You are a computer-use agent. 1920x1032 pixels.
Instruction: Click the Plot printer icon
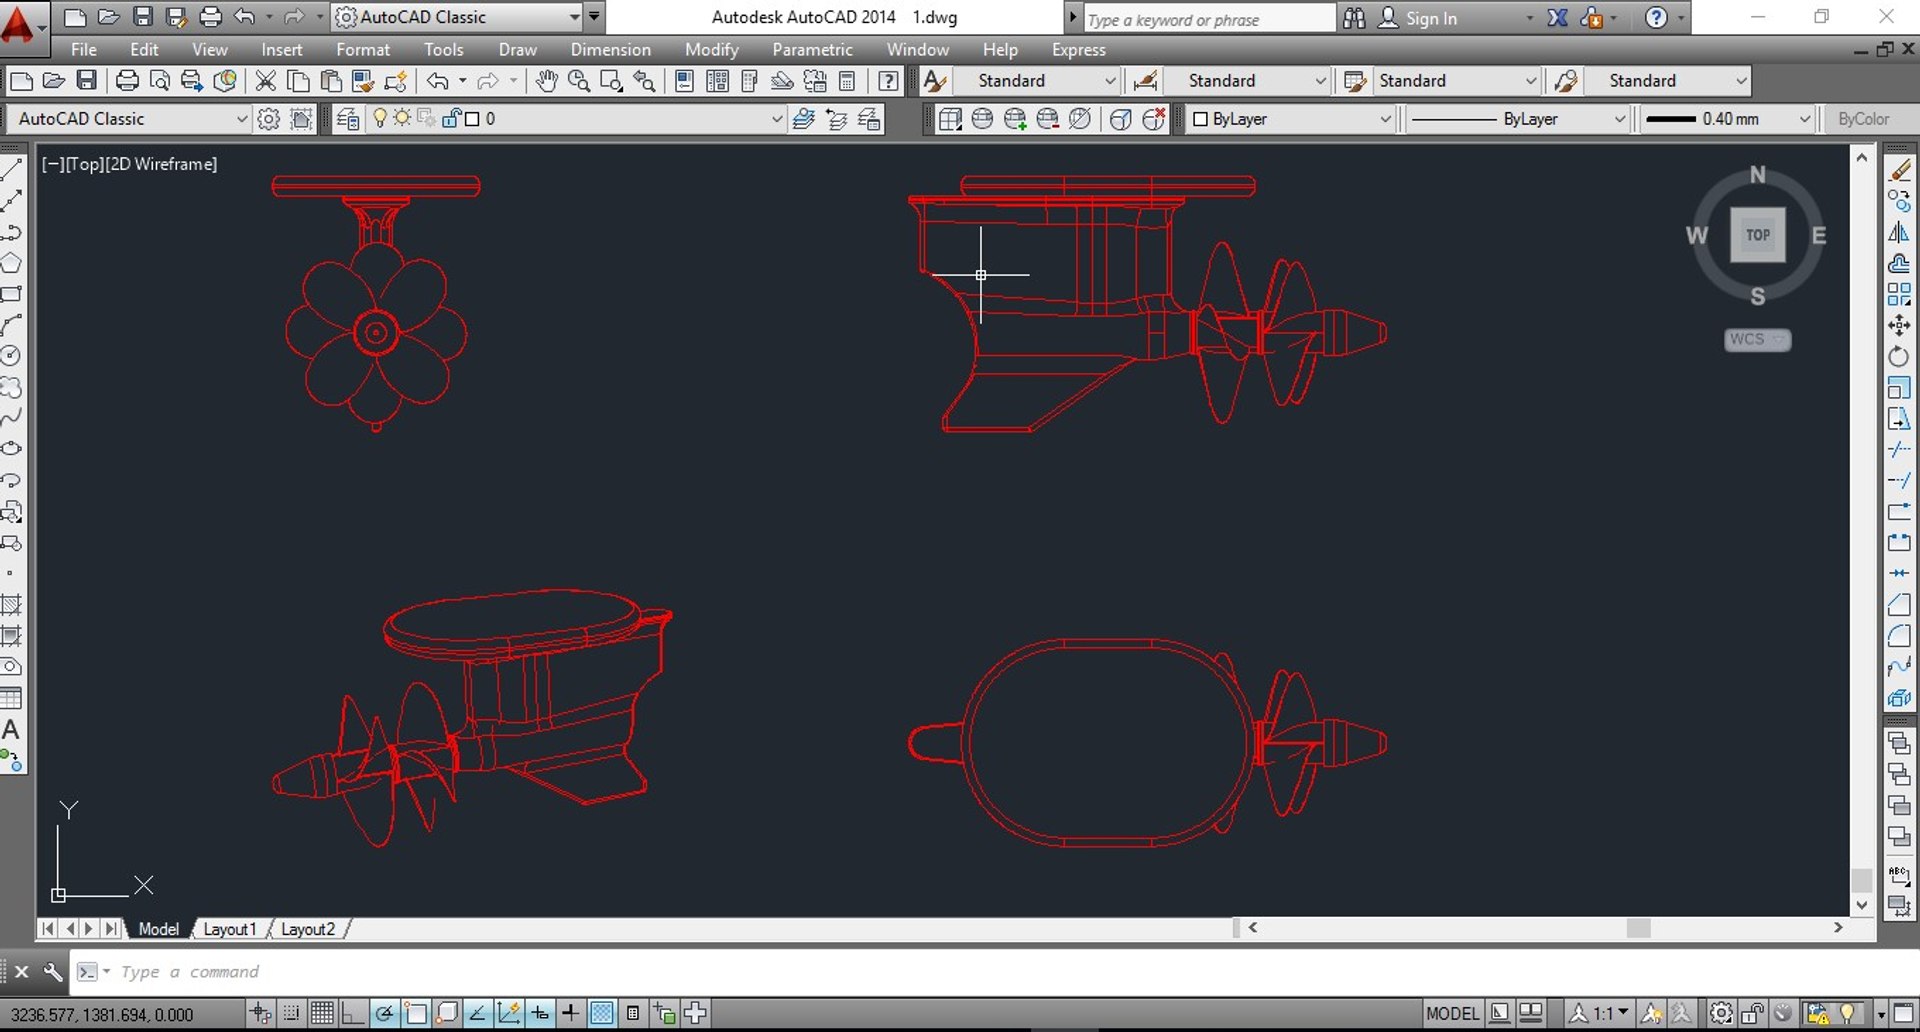[x=127, y=81]
